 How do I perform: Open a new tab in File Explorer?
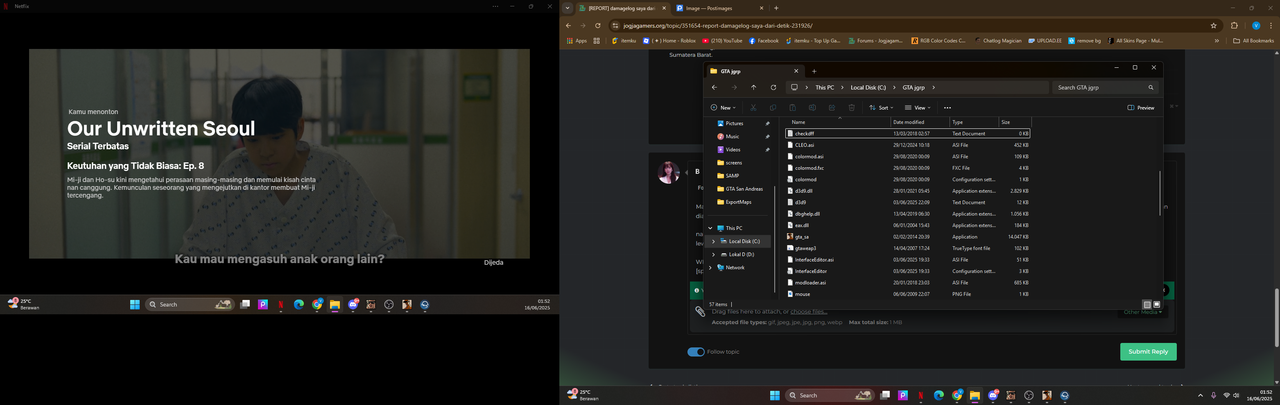[x=814, y=71]
